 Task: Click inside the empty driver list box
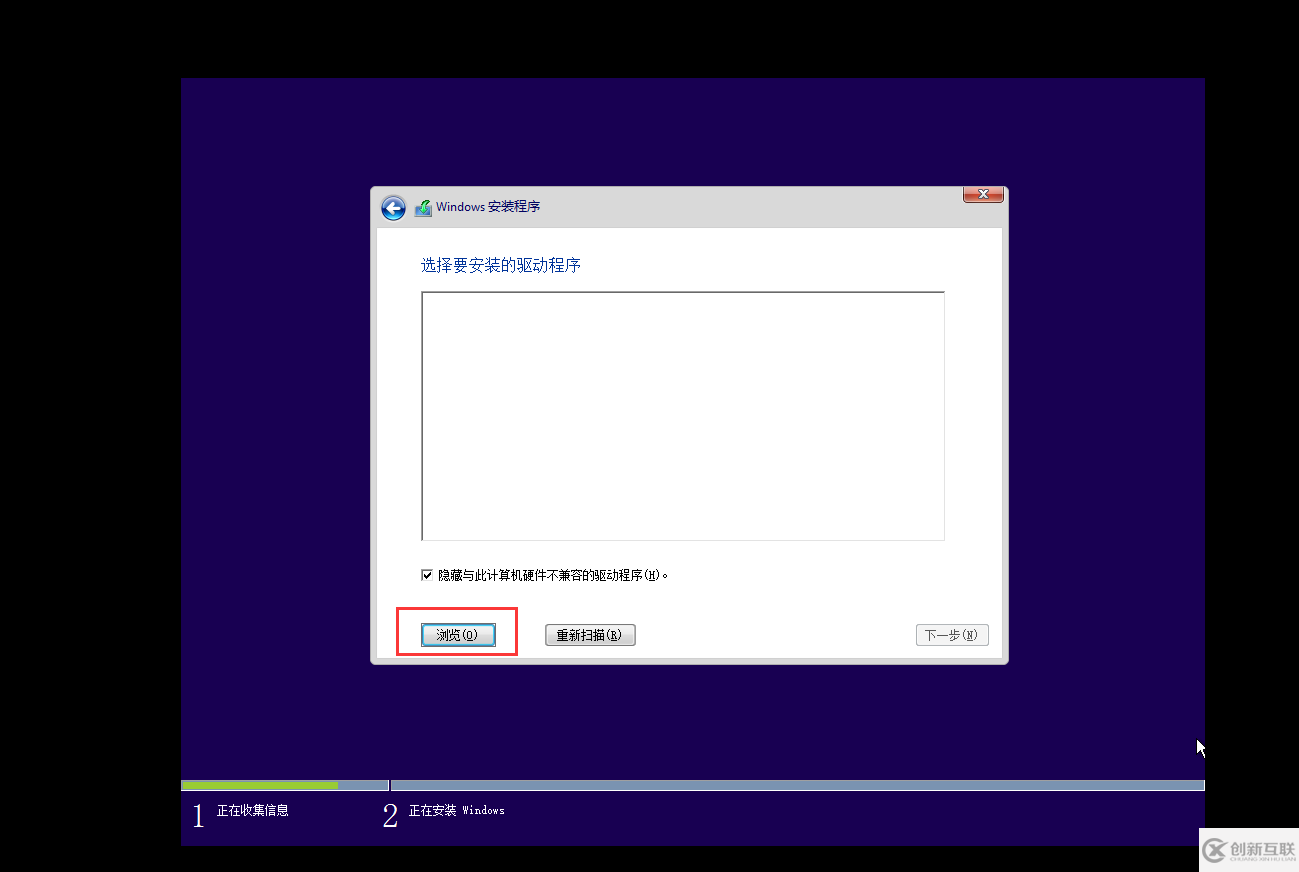[x=683, y=416]
